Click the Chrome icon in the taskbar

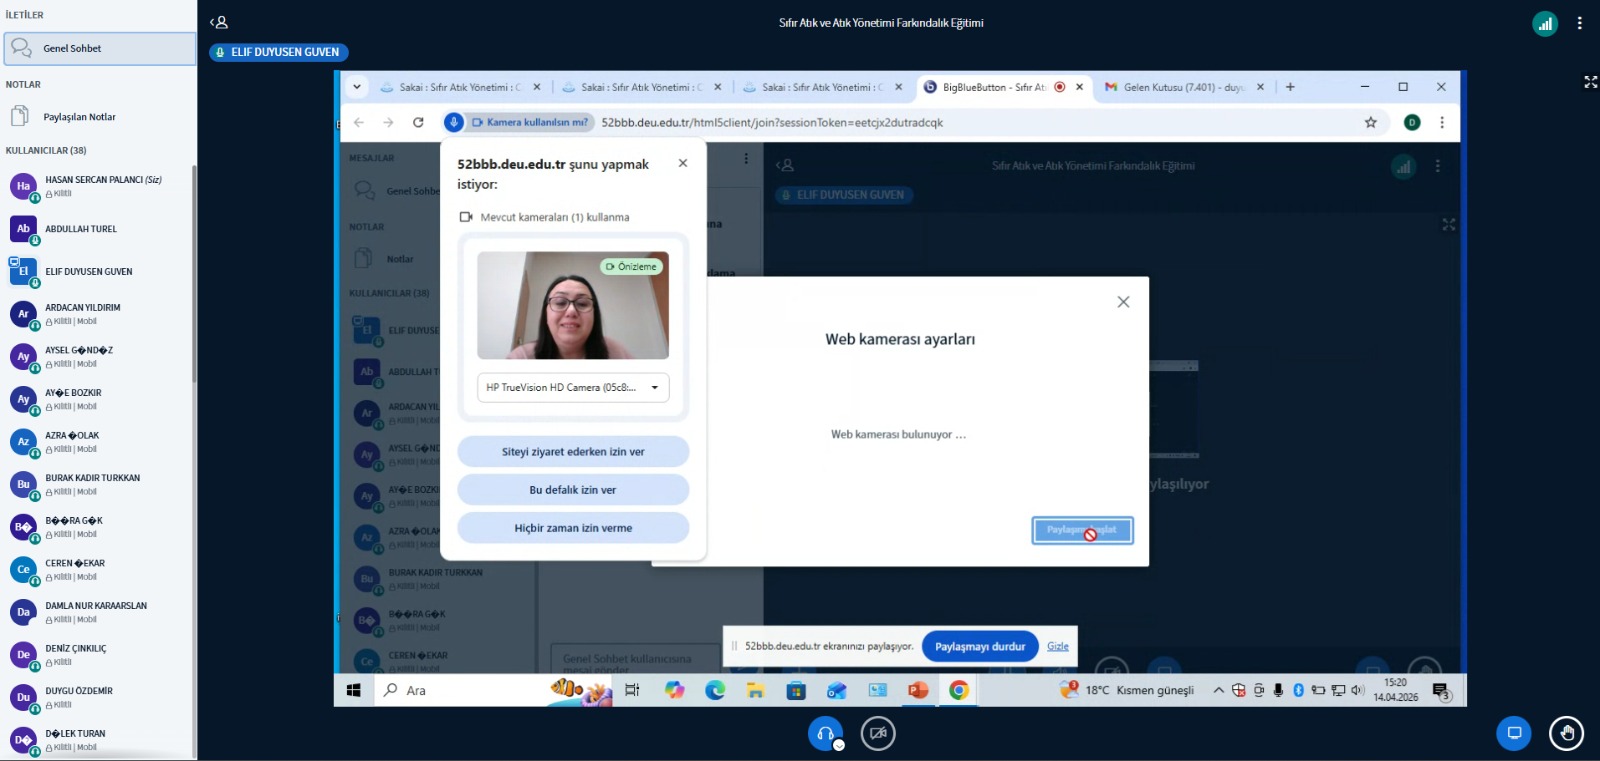coord(958,690)
